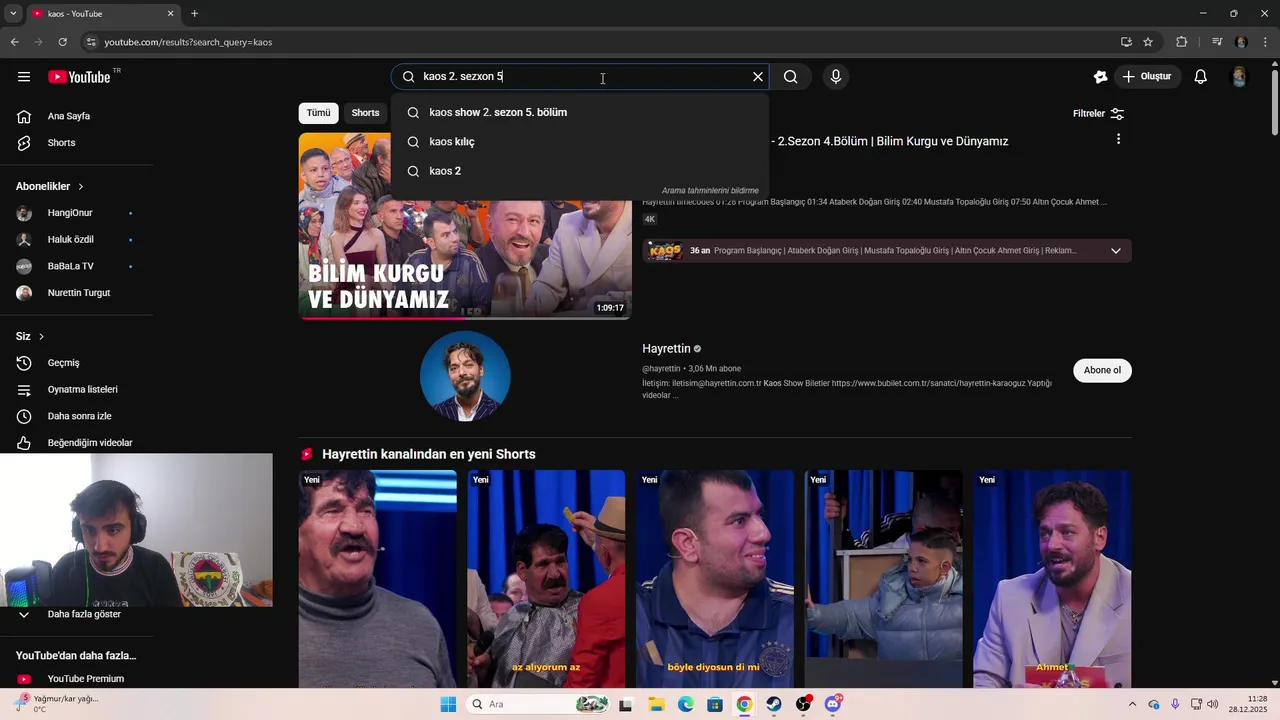Screen dimensions: 1280x720
Task: Pick suggestion kaos 2
Action: point(580,171)
